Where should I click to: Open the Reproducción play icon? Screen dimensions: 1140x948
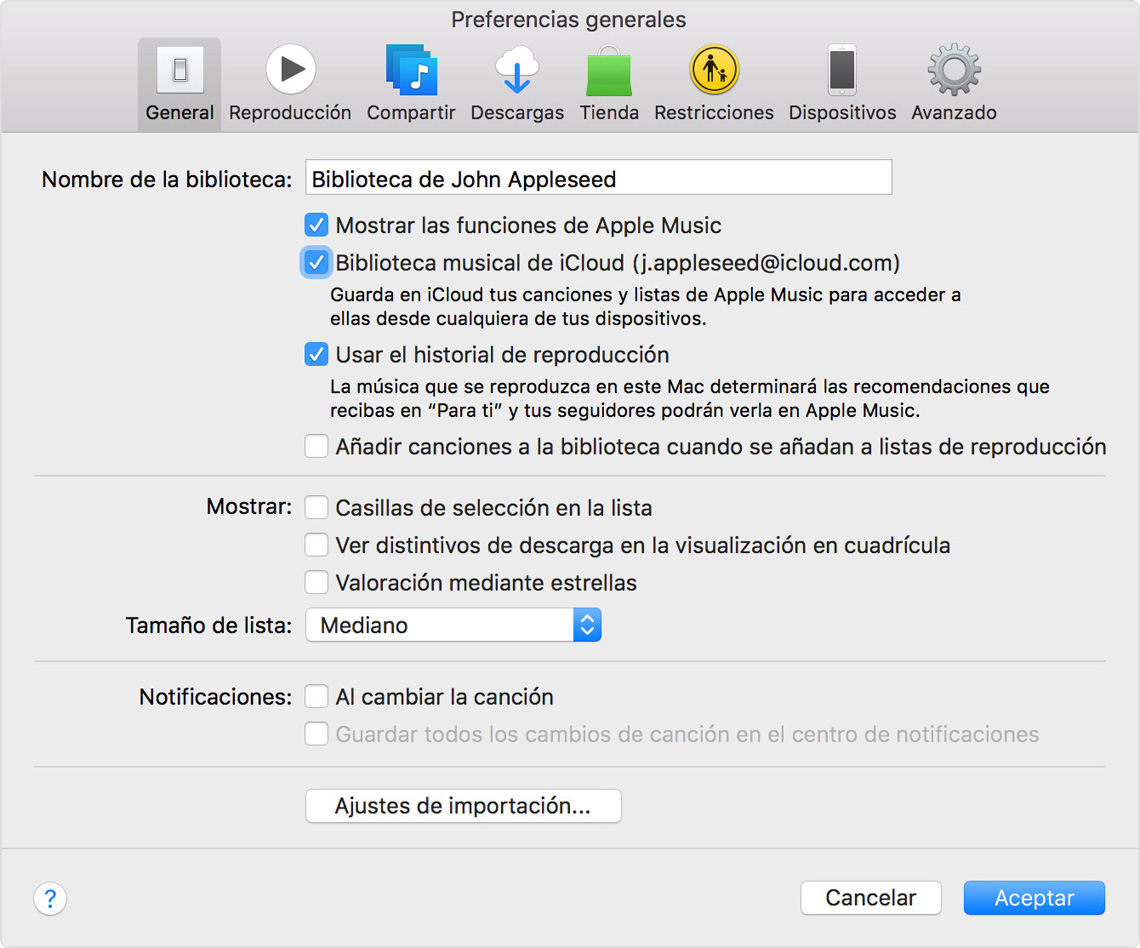290,70
